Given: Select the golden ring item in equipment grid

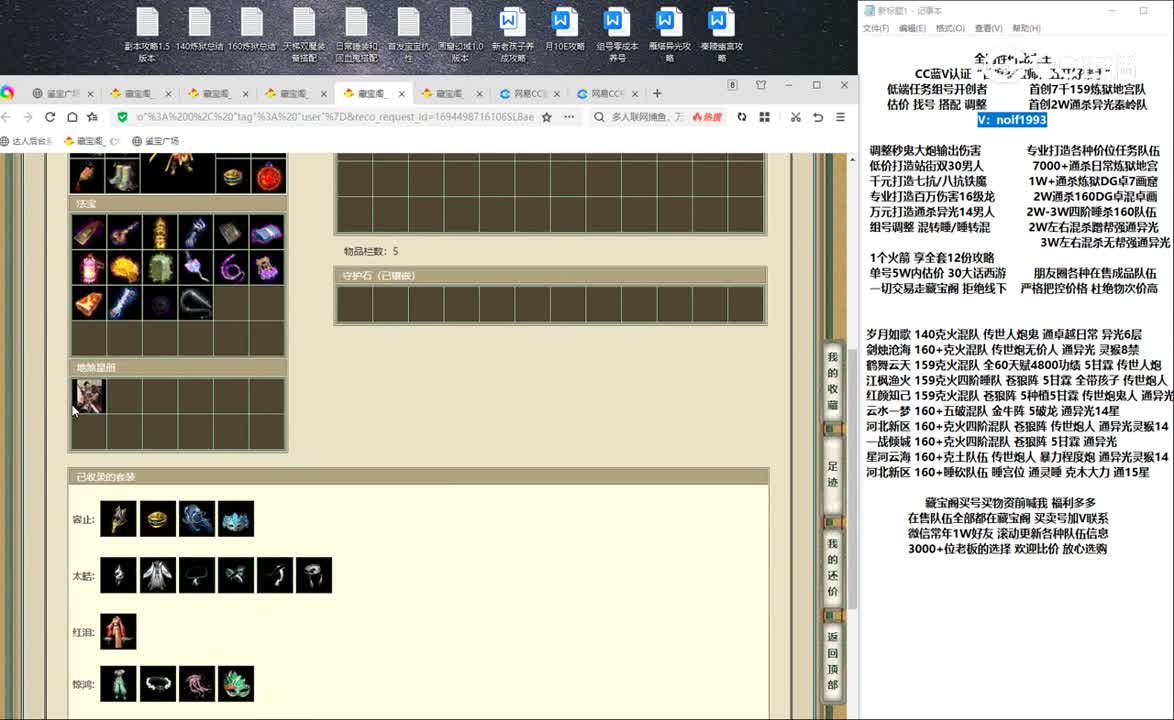Looking at the screenshot, I should click(233, 177).
